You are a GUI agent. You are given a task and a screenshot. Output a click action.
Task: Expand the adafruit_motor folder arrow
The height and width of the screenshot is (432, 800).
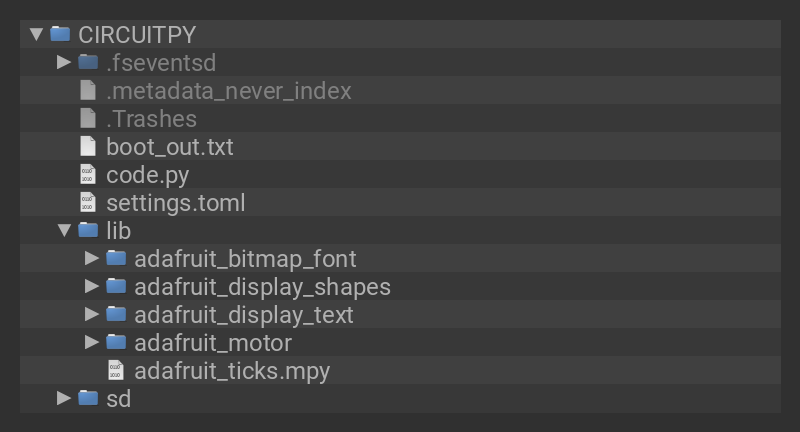(92, 342)
